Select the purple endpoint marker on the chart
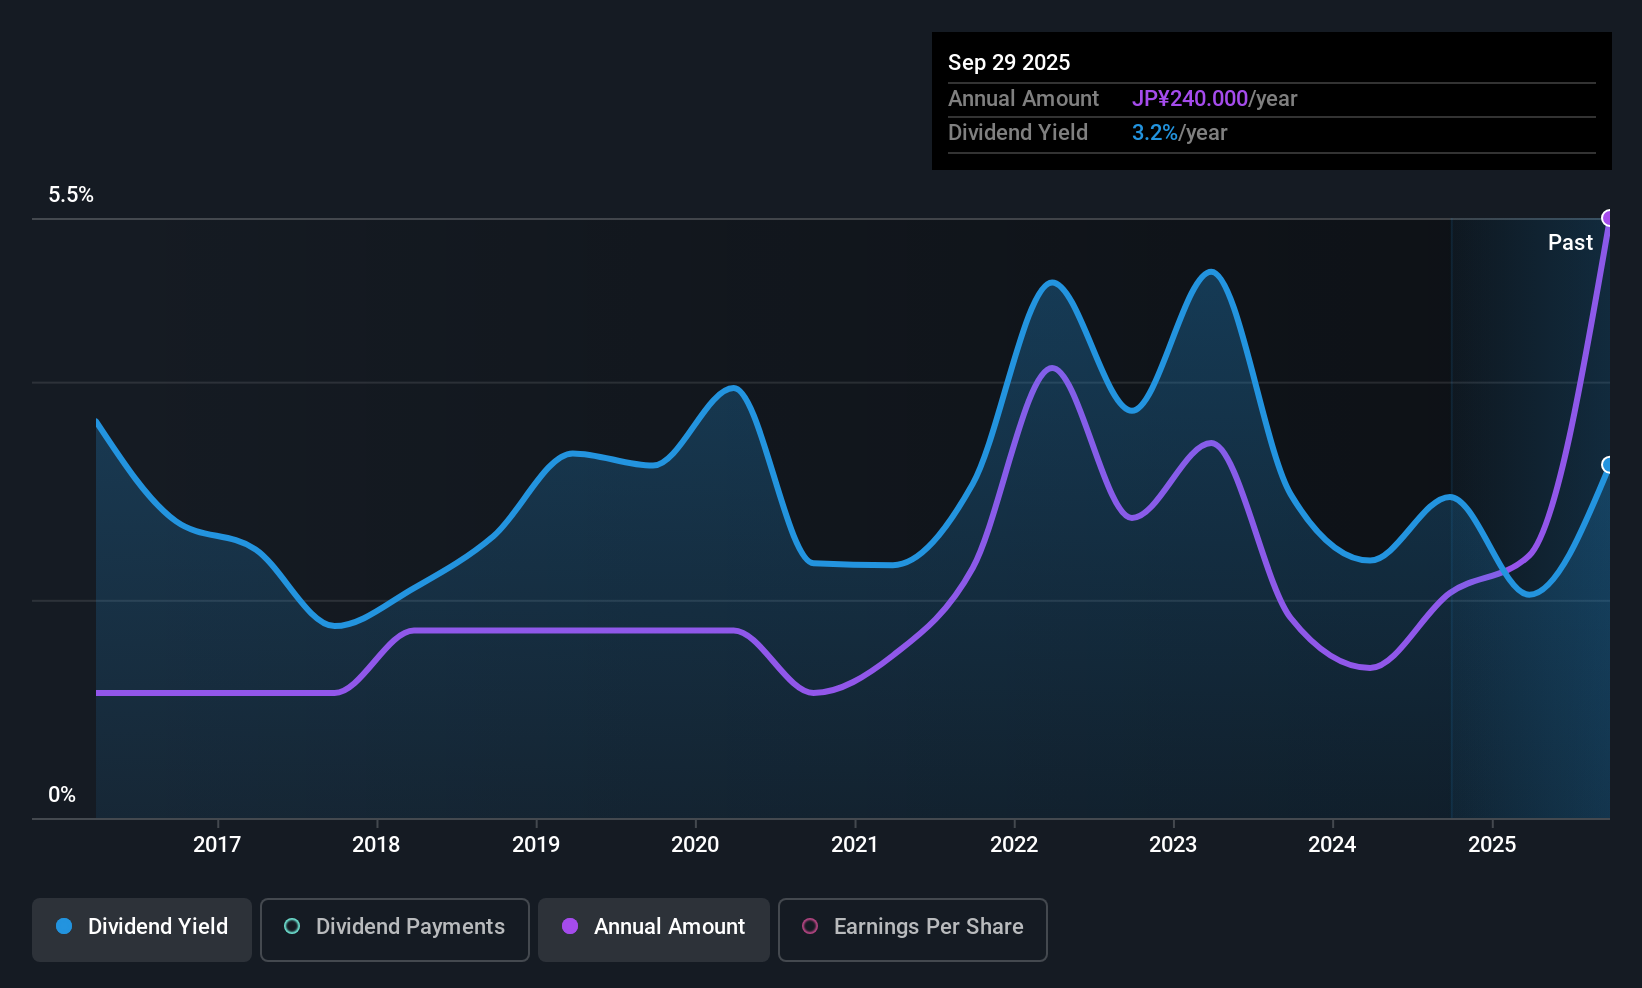The height and width of the screenshot is (988, 1642). [1608, 217]
